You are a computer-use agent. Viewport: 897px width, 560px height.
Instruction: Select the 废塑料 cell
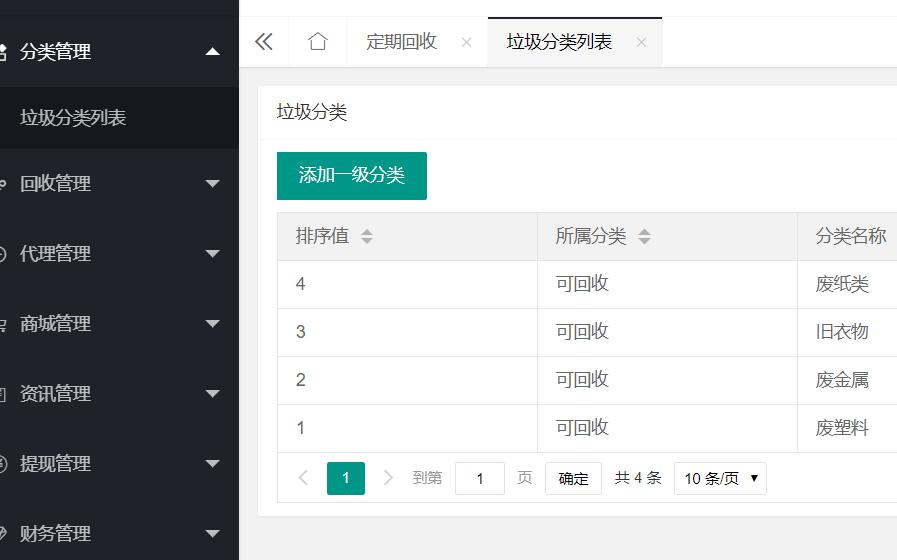(842, 428)
